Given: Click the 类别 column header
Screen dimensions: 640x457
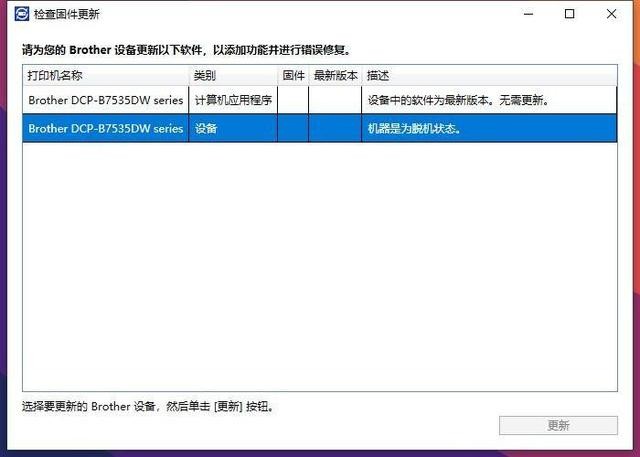Looking at the screenshot, I should [234, 75].
